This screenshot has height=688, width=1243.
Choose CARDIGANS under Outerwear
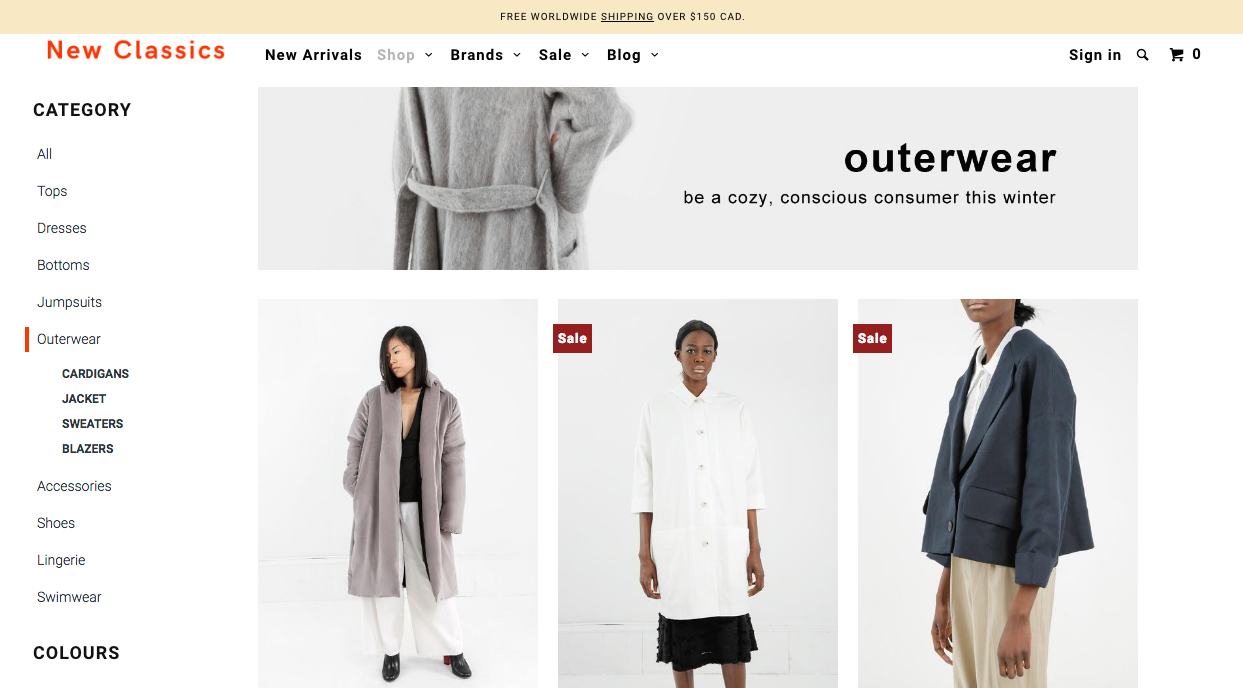[x=96, y=374]
